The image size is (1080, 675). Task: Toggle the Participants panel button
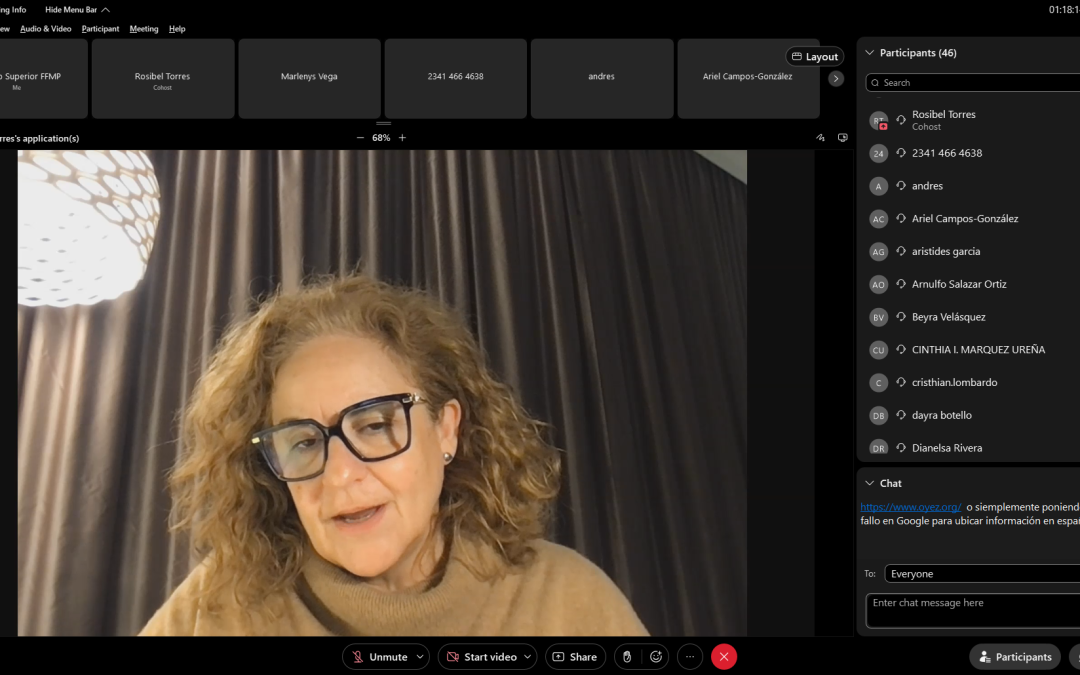point(1014,657)
